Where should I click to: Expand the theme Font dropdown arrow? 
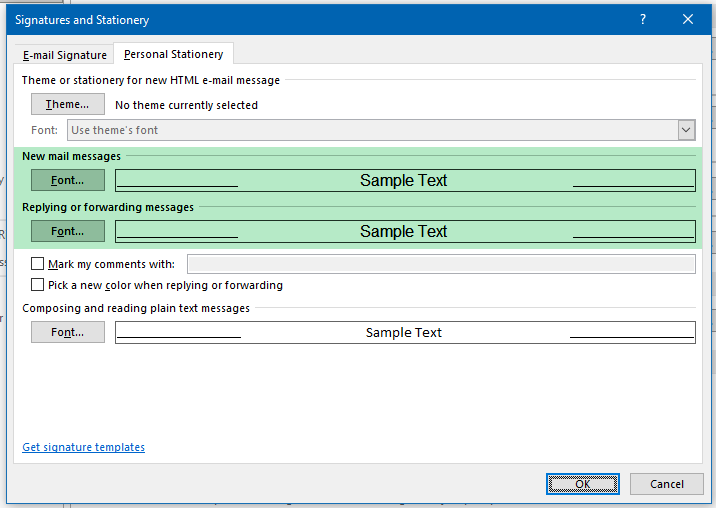tap(686, 130)
